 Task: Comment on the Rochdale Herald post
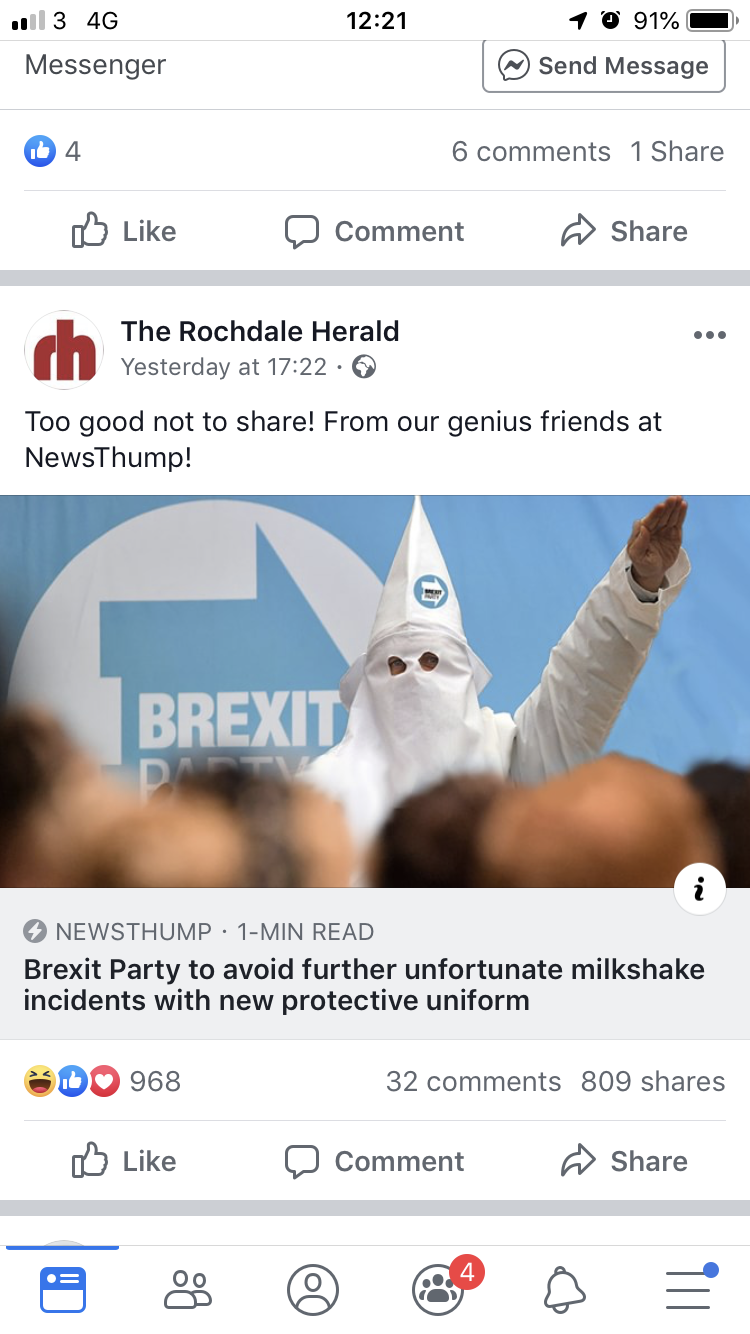[x=375, y=1161]
